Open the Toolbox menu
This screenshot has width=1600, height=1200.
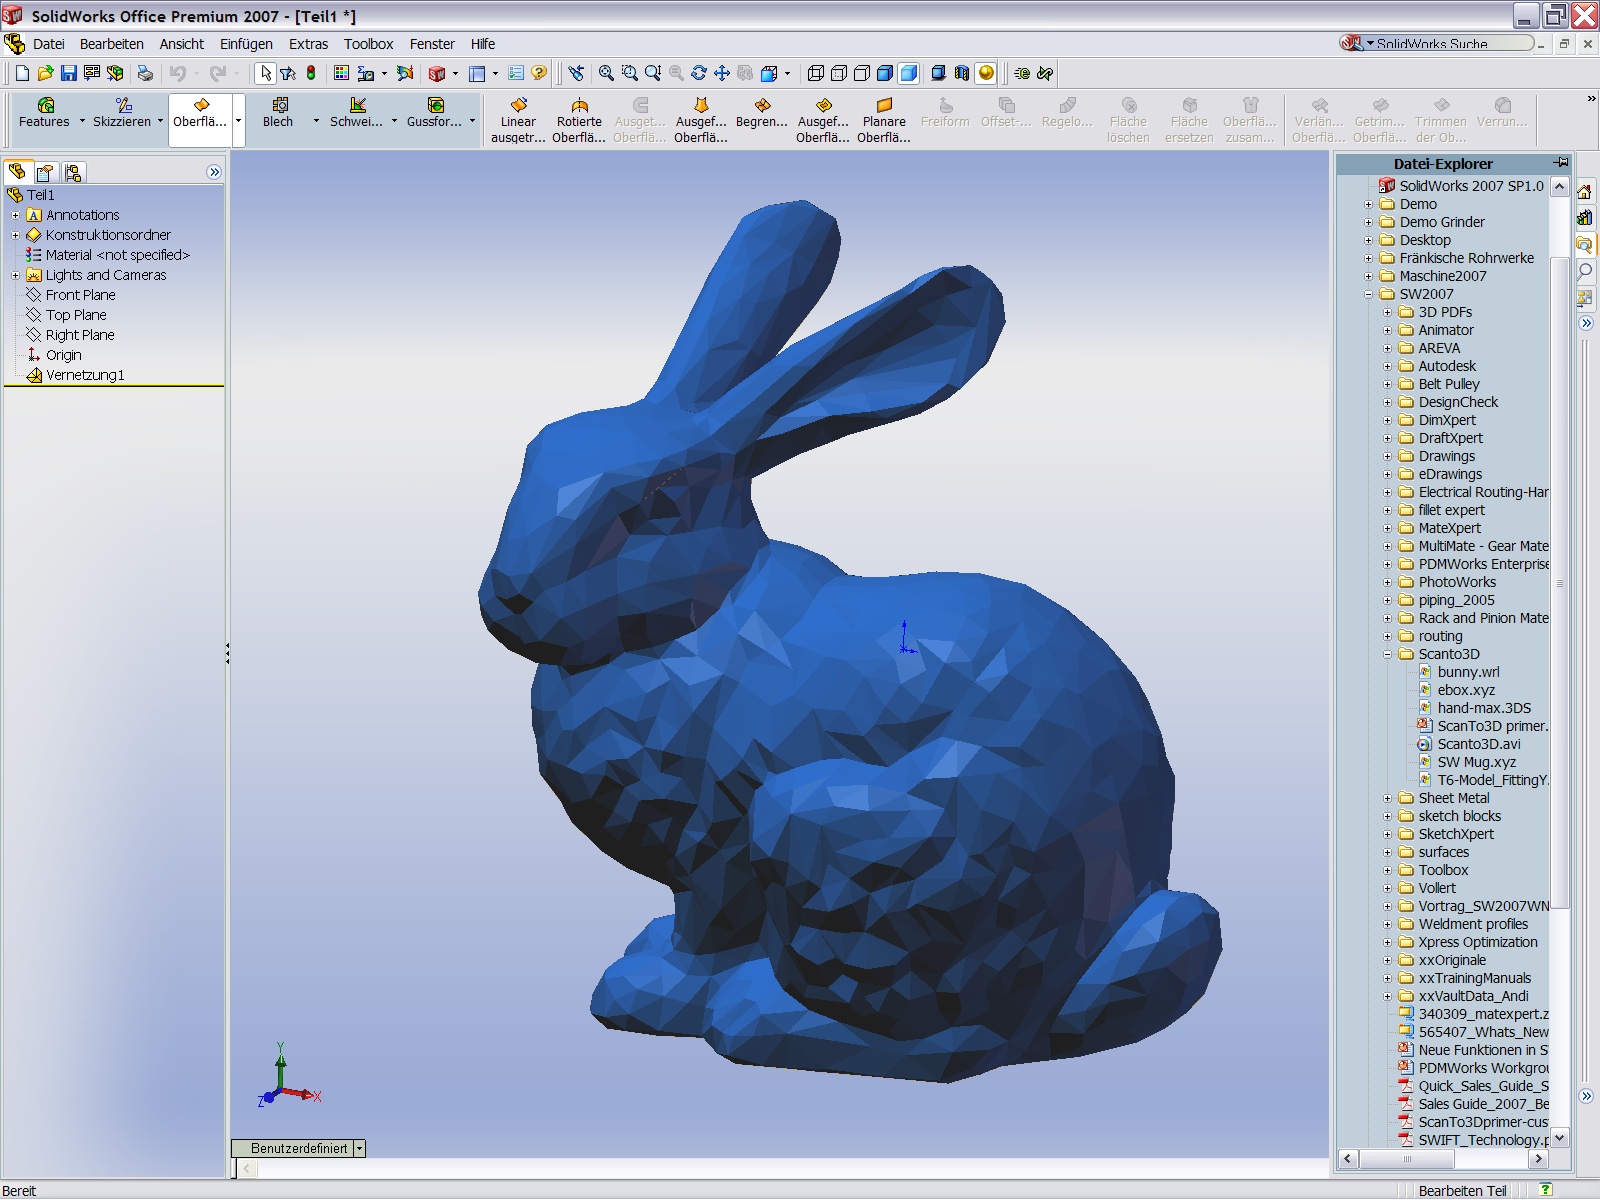[x=367, y=44]
